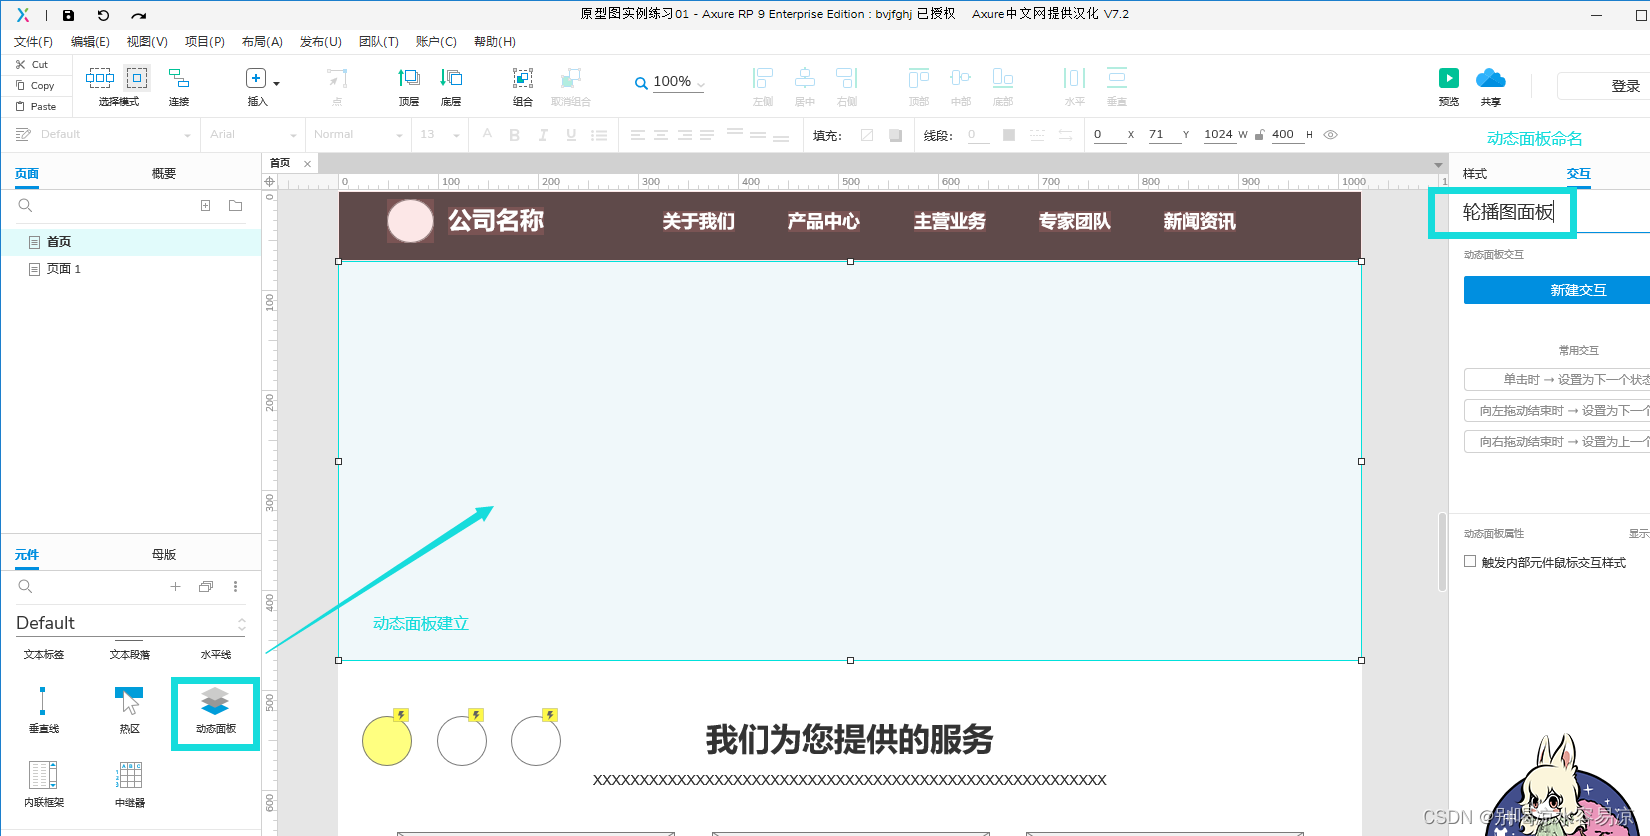
Task: Click the 新建交互 new interaction button
Action: (1557, 290)
